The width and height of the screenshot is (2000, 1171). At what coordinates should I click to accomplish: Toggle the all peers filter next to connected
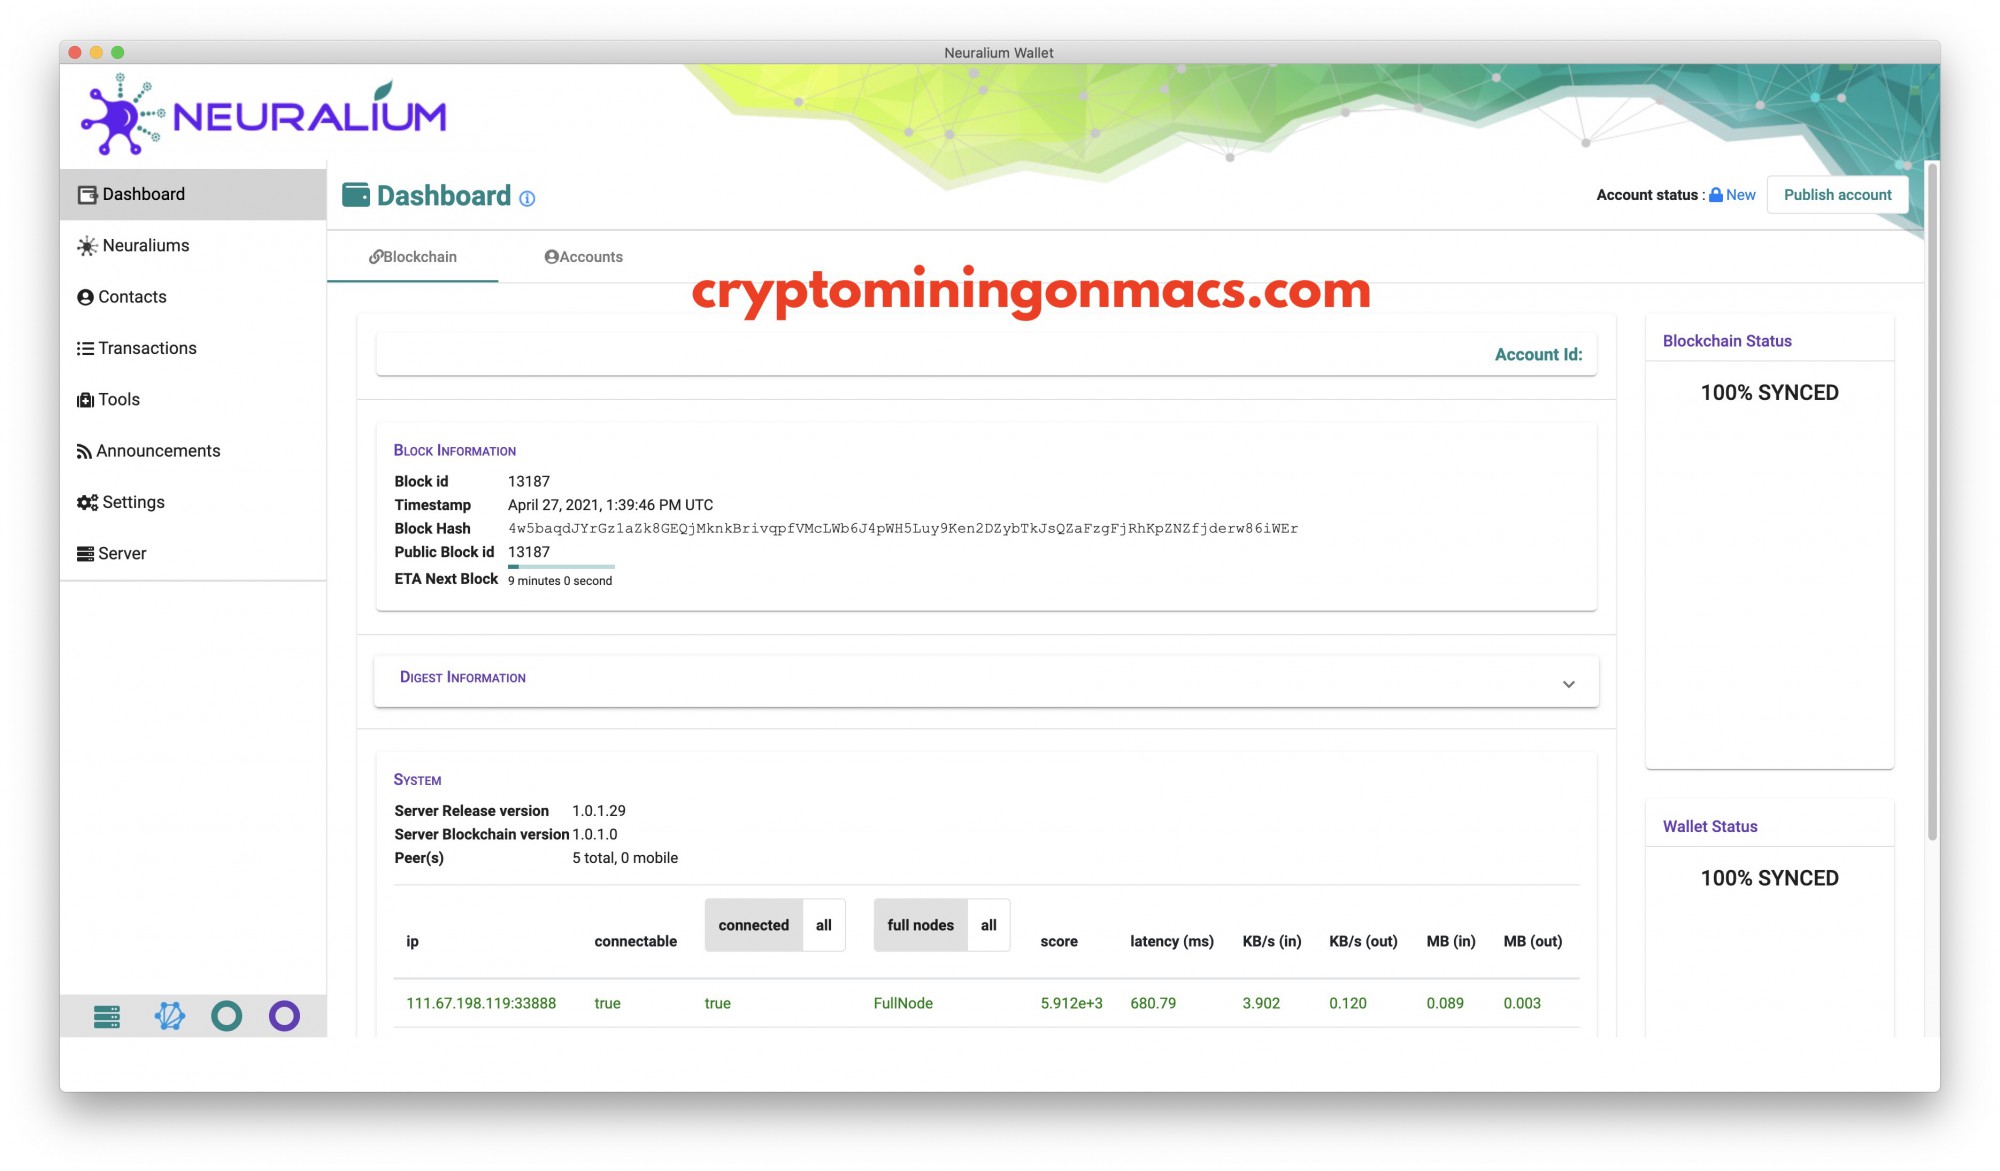coord(824,924)
